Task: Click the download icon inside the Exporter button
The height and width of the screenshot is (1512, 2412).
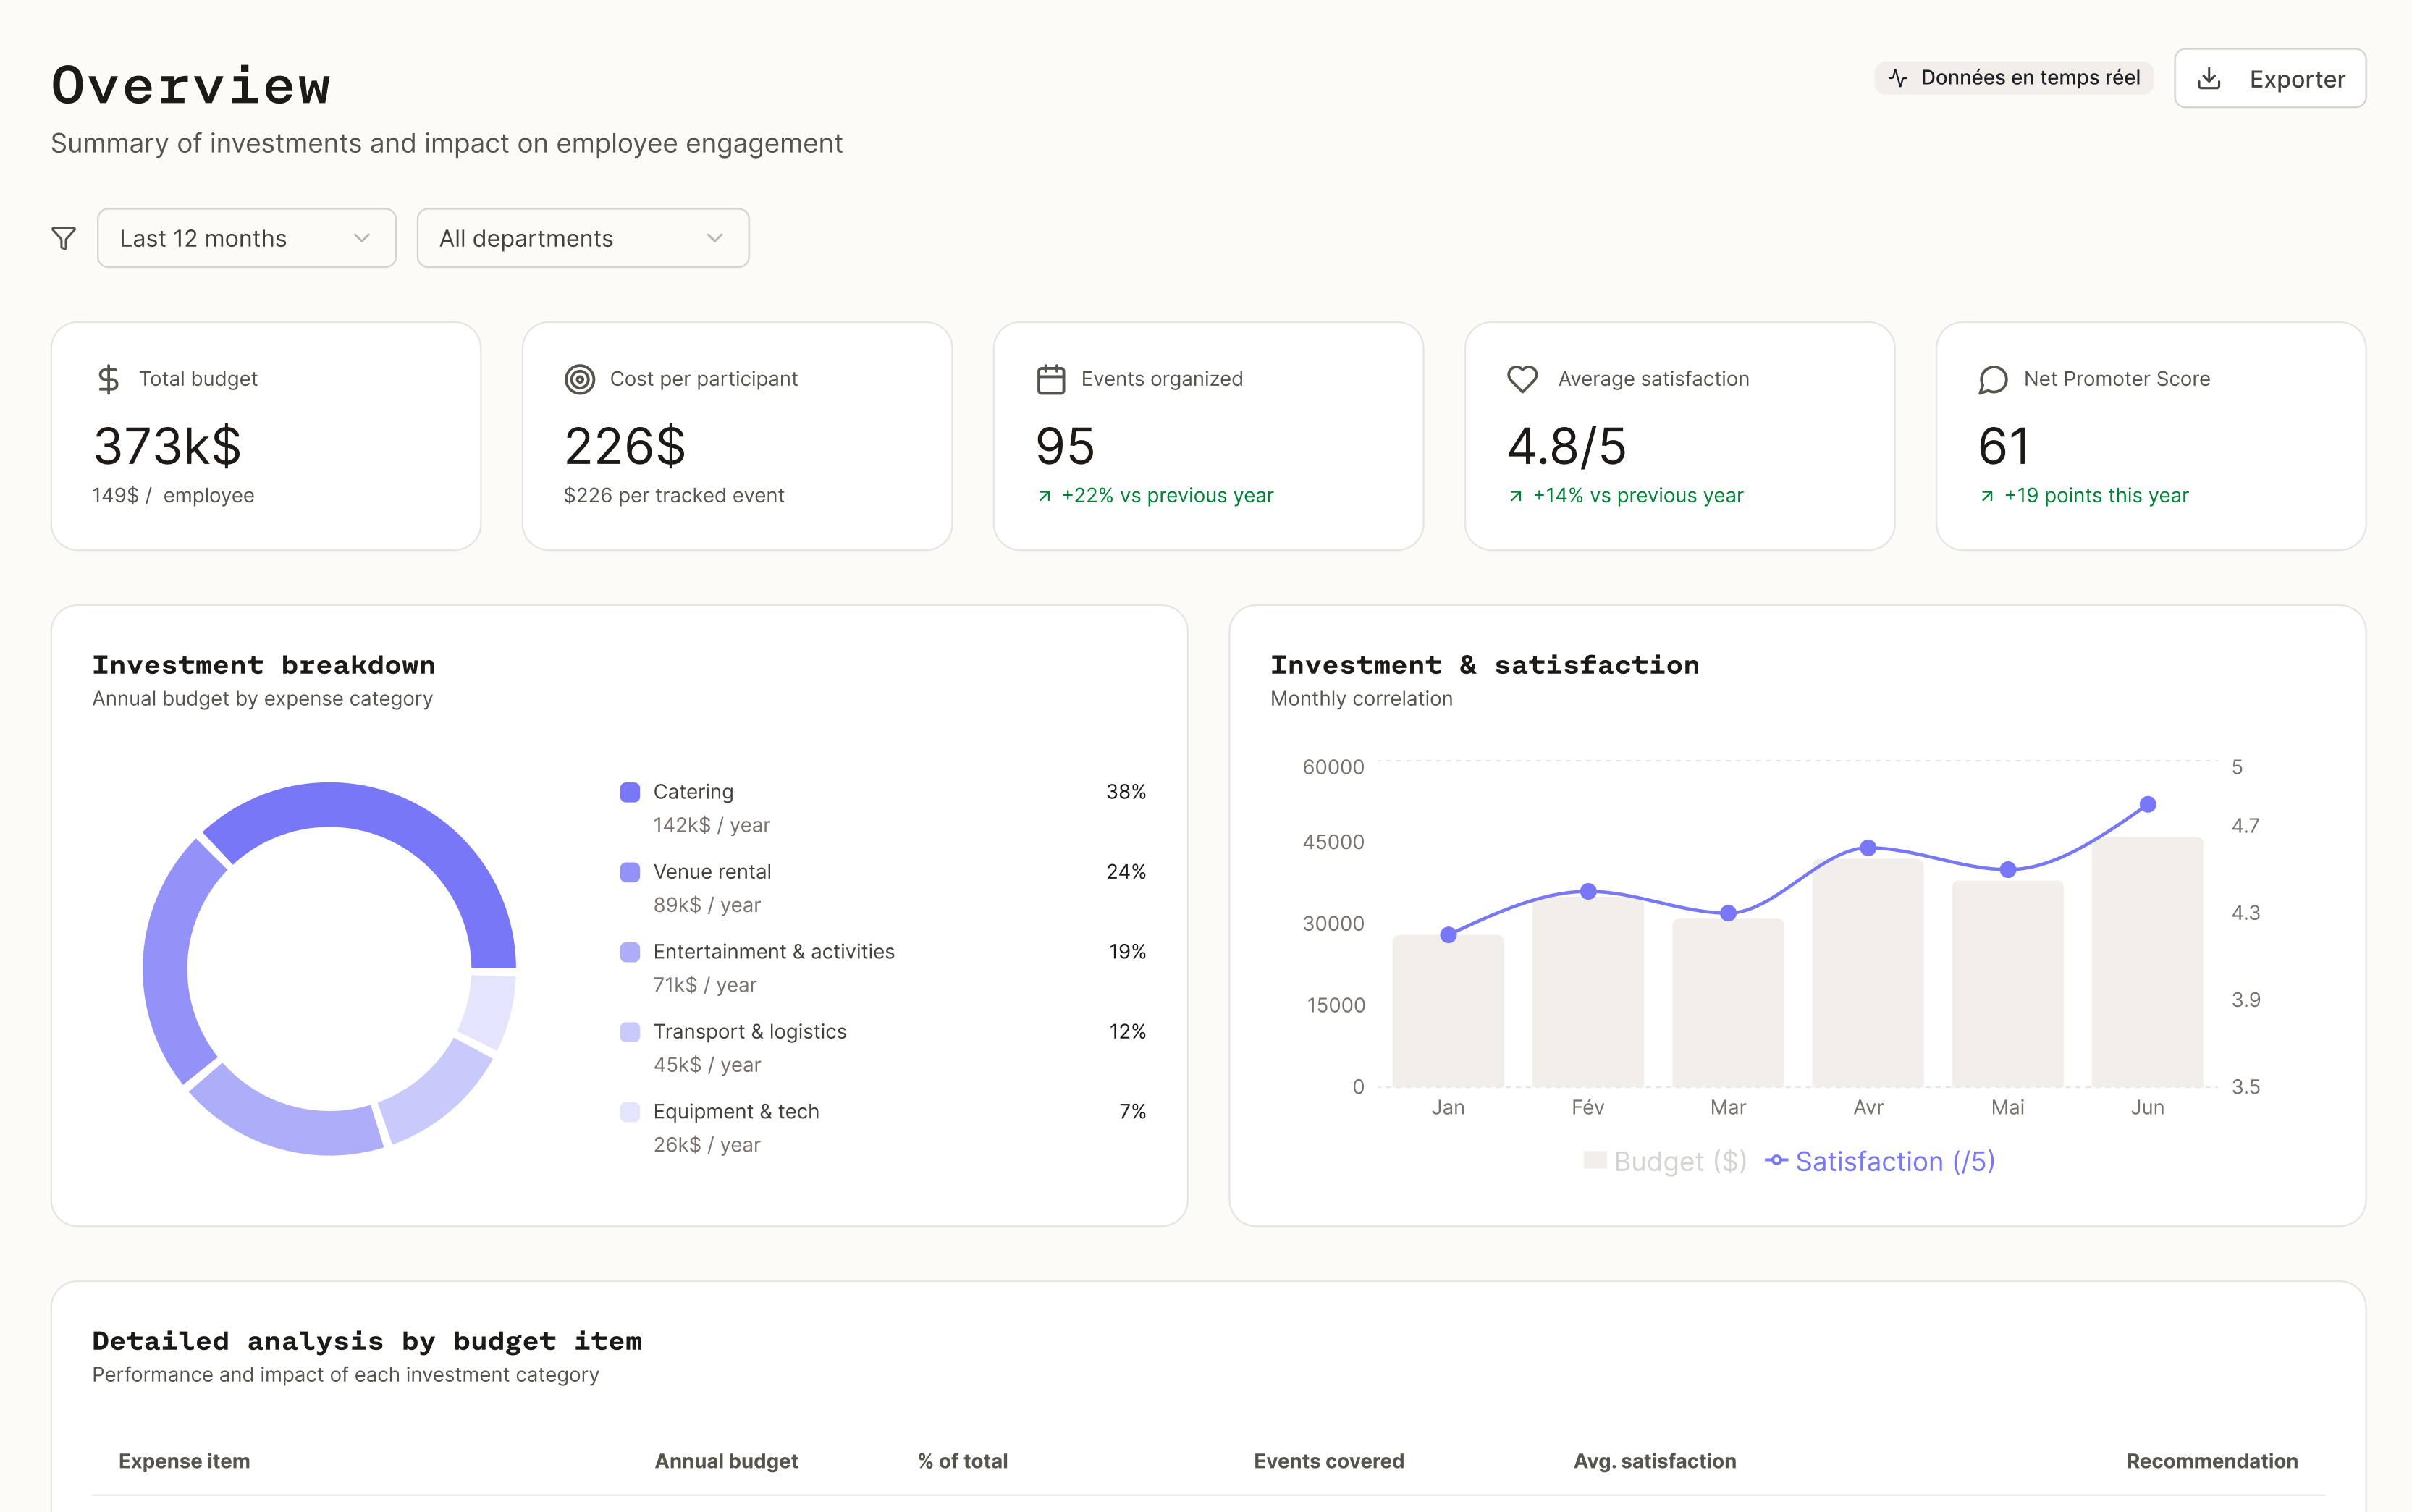Action: [2209, 78]
